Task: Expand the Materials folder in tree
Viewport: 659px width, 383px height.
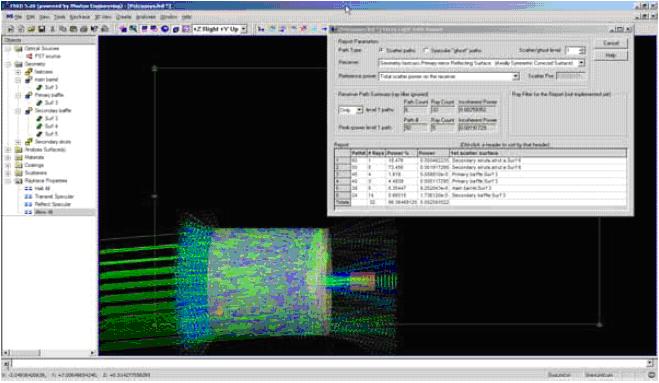Action: pyautogui.click(x=8, y=157)
